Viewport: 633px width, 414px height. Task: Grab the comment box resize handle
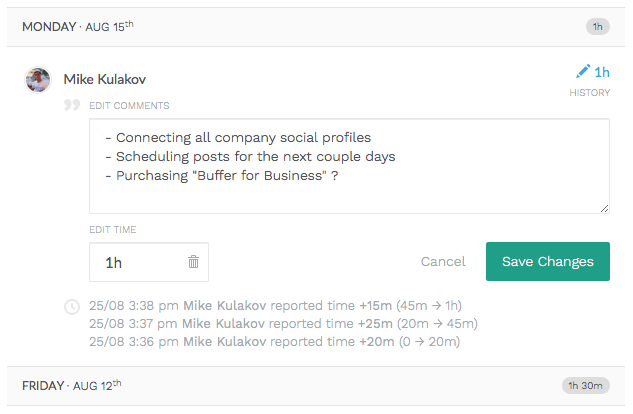(604, 208)
